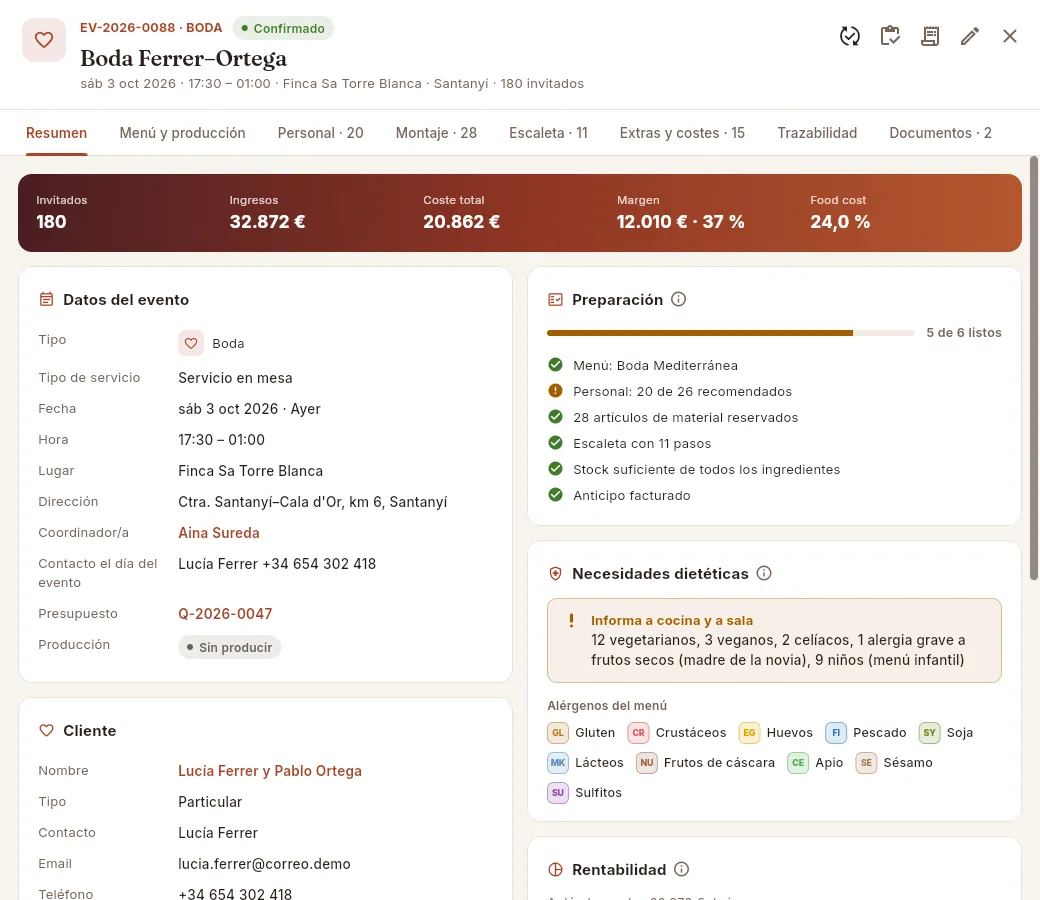
Task: Show info tooltip for Preparación
Action: tap(678, 299)
